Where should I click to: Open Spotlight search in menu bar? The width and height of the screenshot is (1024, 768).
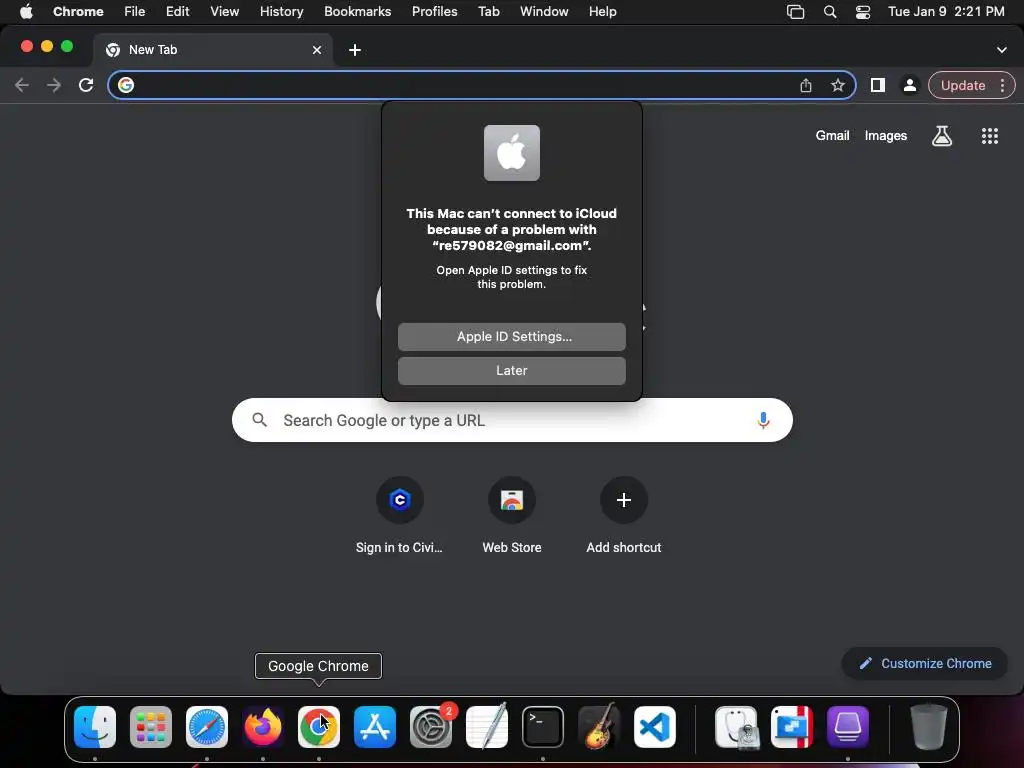coord(829,12)
